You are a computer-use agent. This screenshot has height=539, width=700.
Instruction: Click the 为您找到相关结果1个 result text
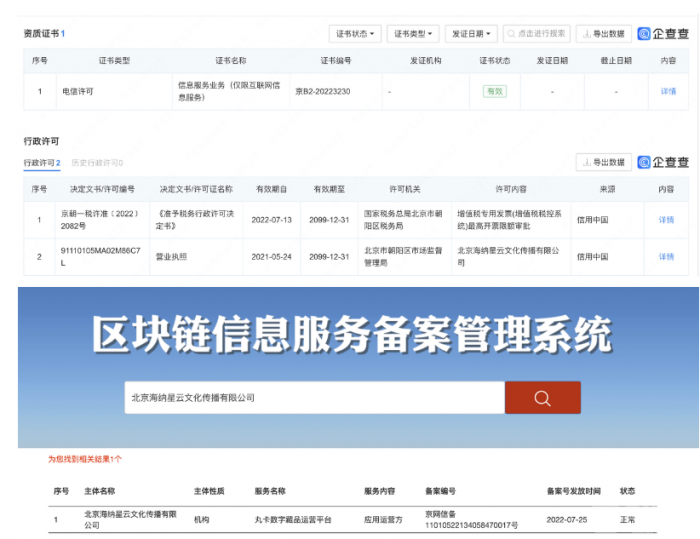click(85, 459)
